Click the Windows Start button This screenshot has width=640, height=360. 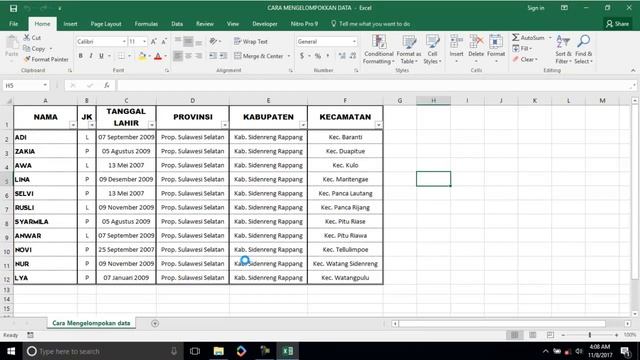click(x=11, y=351)
